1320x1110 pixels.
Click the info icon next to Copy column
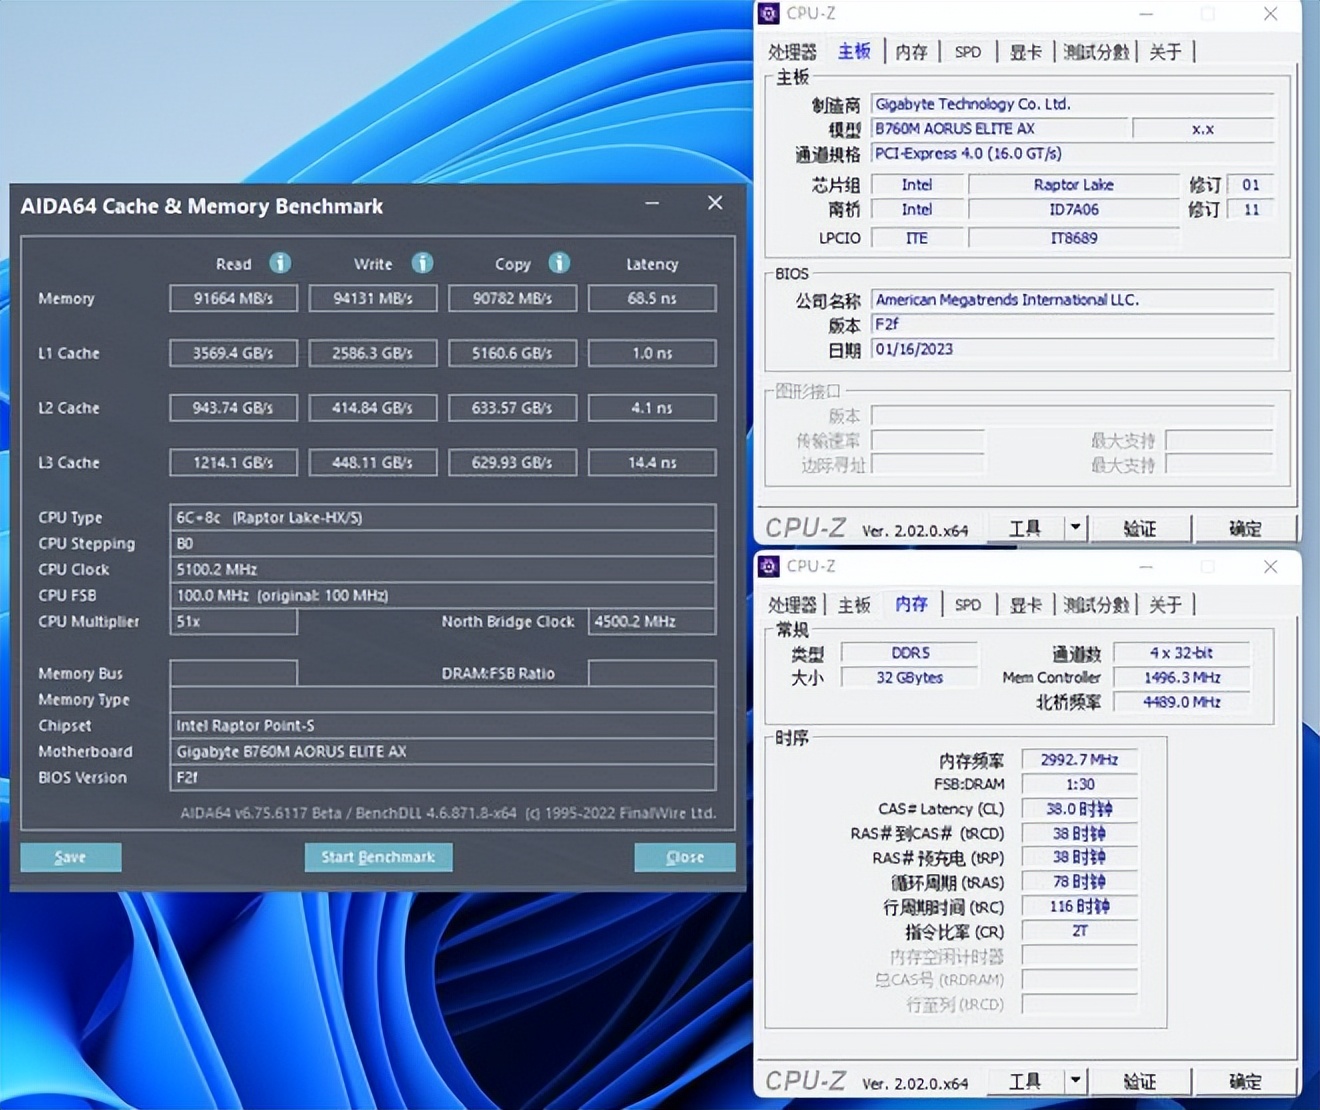pyautogui.click(x=559, y=263)
